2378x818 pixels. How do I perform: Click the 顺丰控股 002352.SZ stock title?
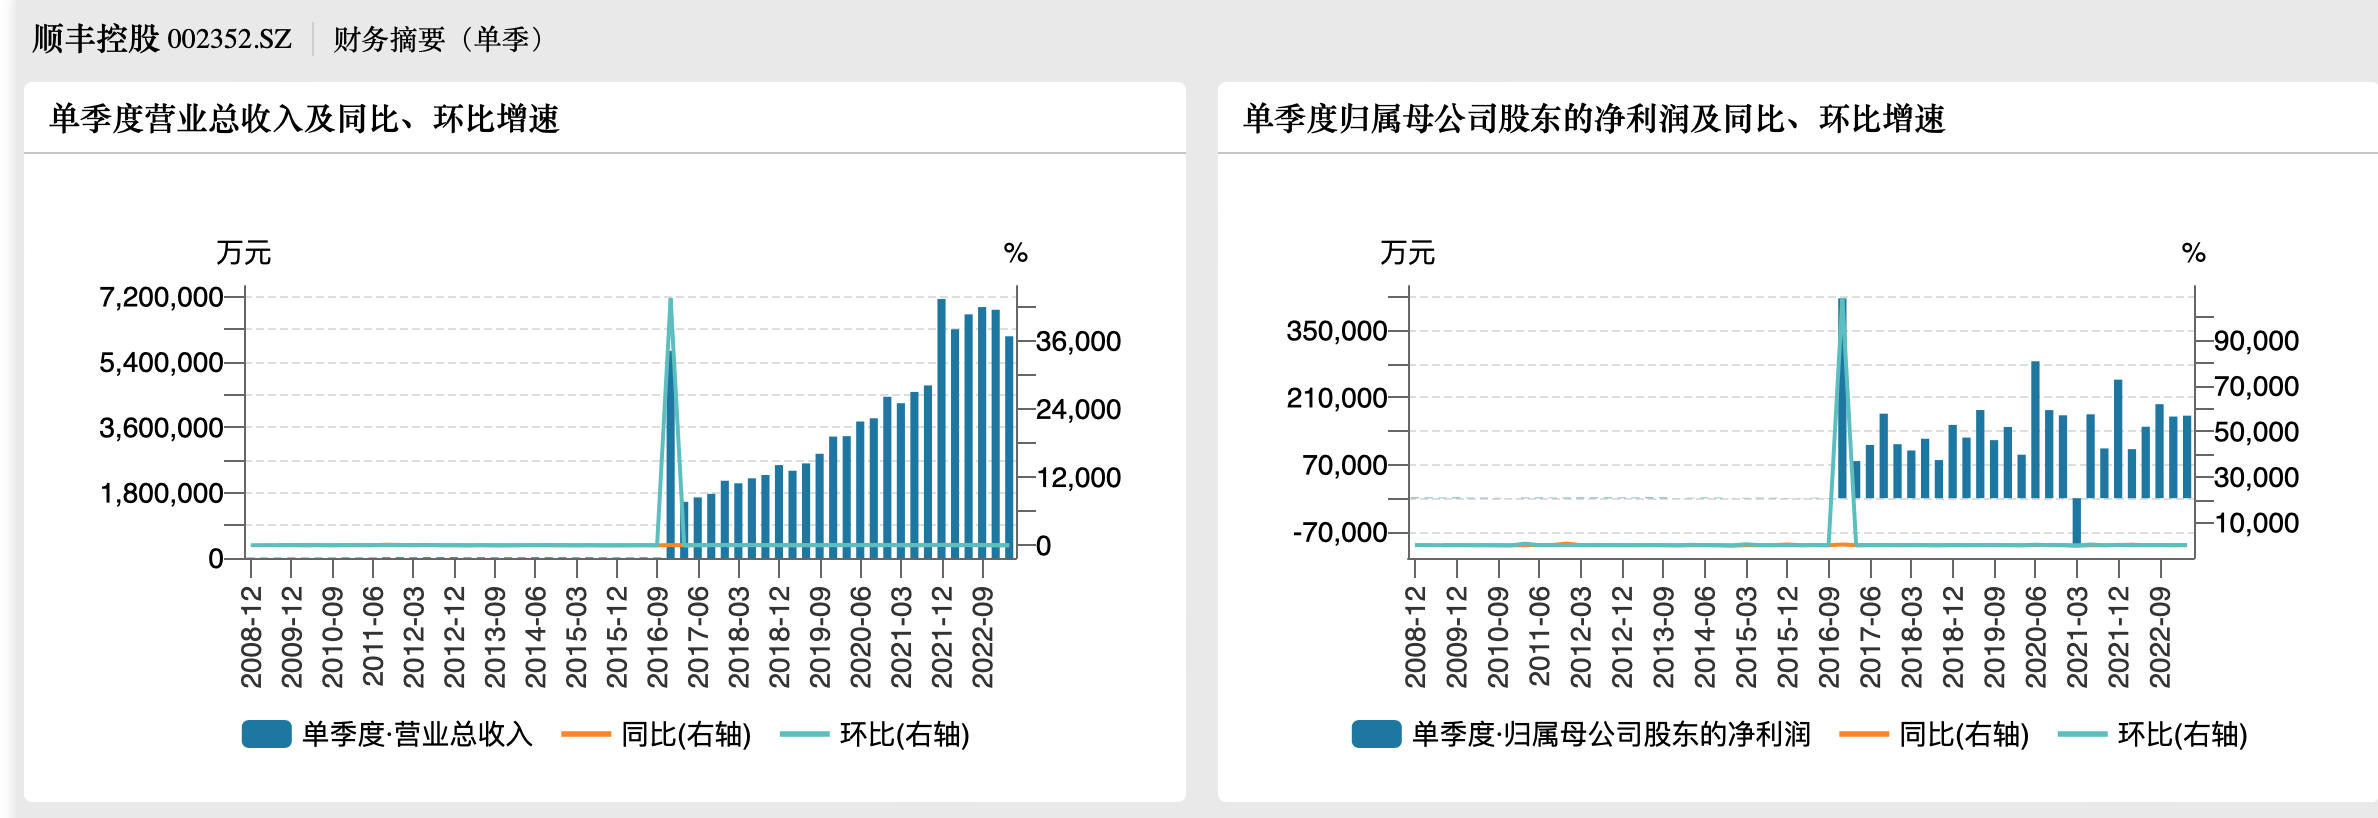click(162, 39)
